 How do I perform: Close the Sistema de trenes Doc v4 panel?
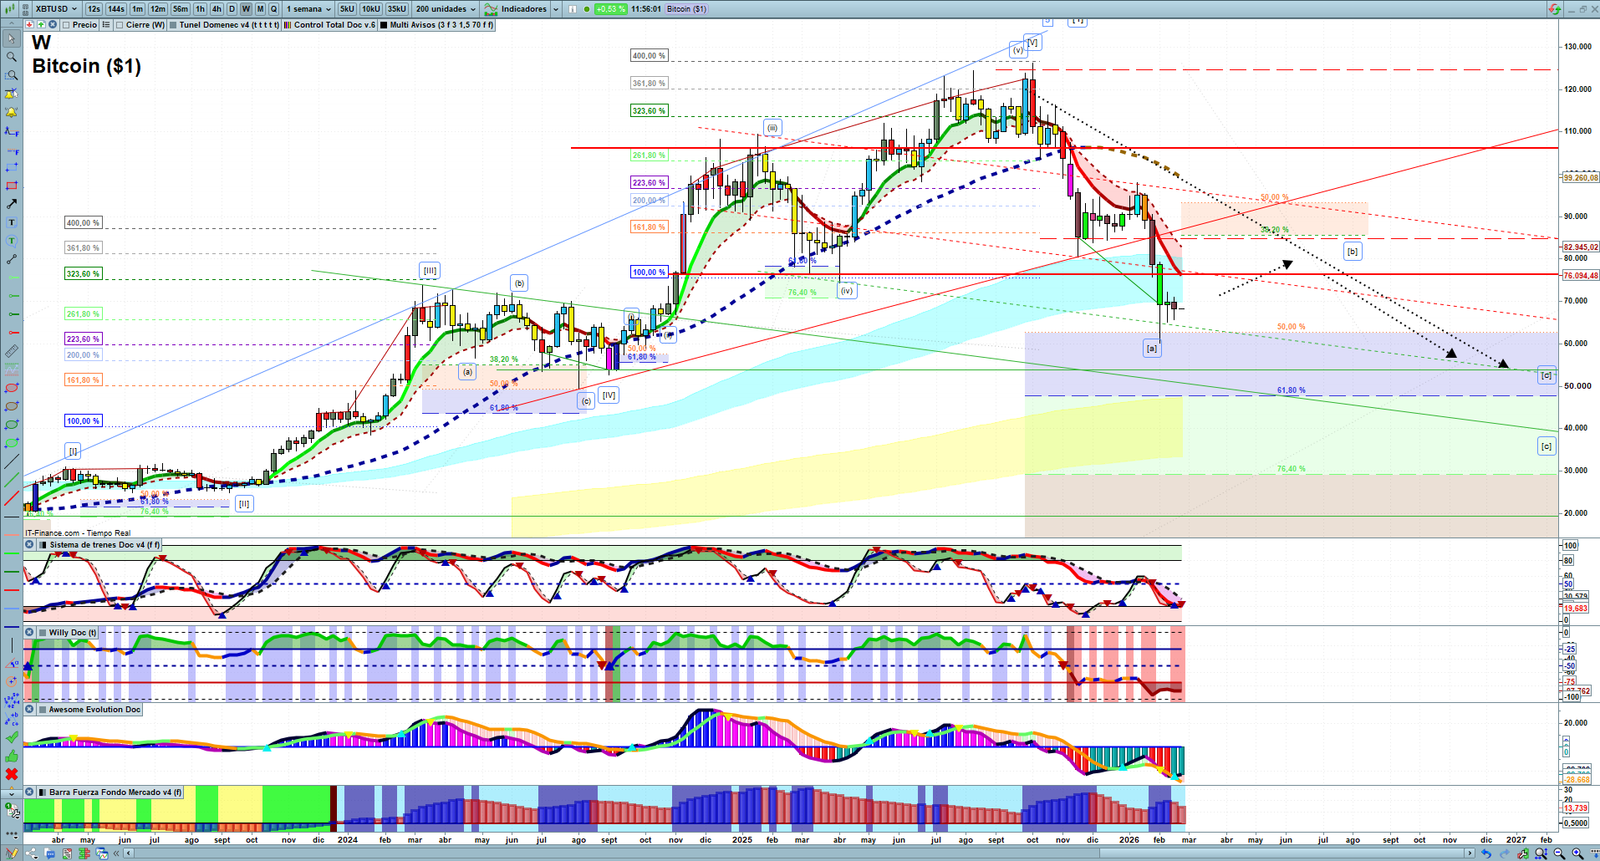click(30, 545)
